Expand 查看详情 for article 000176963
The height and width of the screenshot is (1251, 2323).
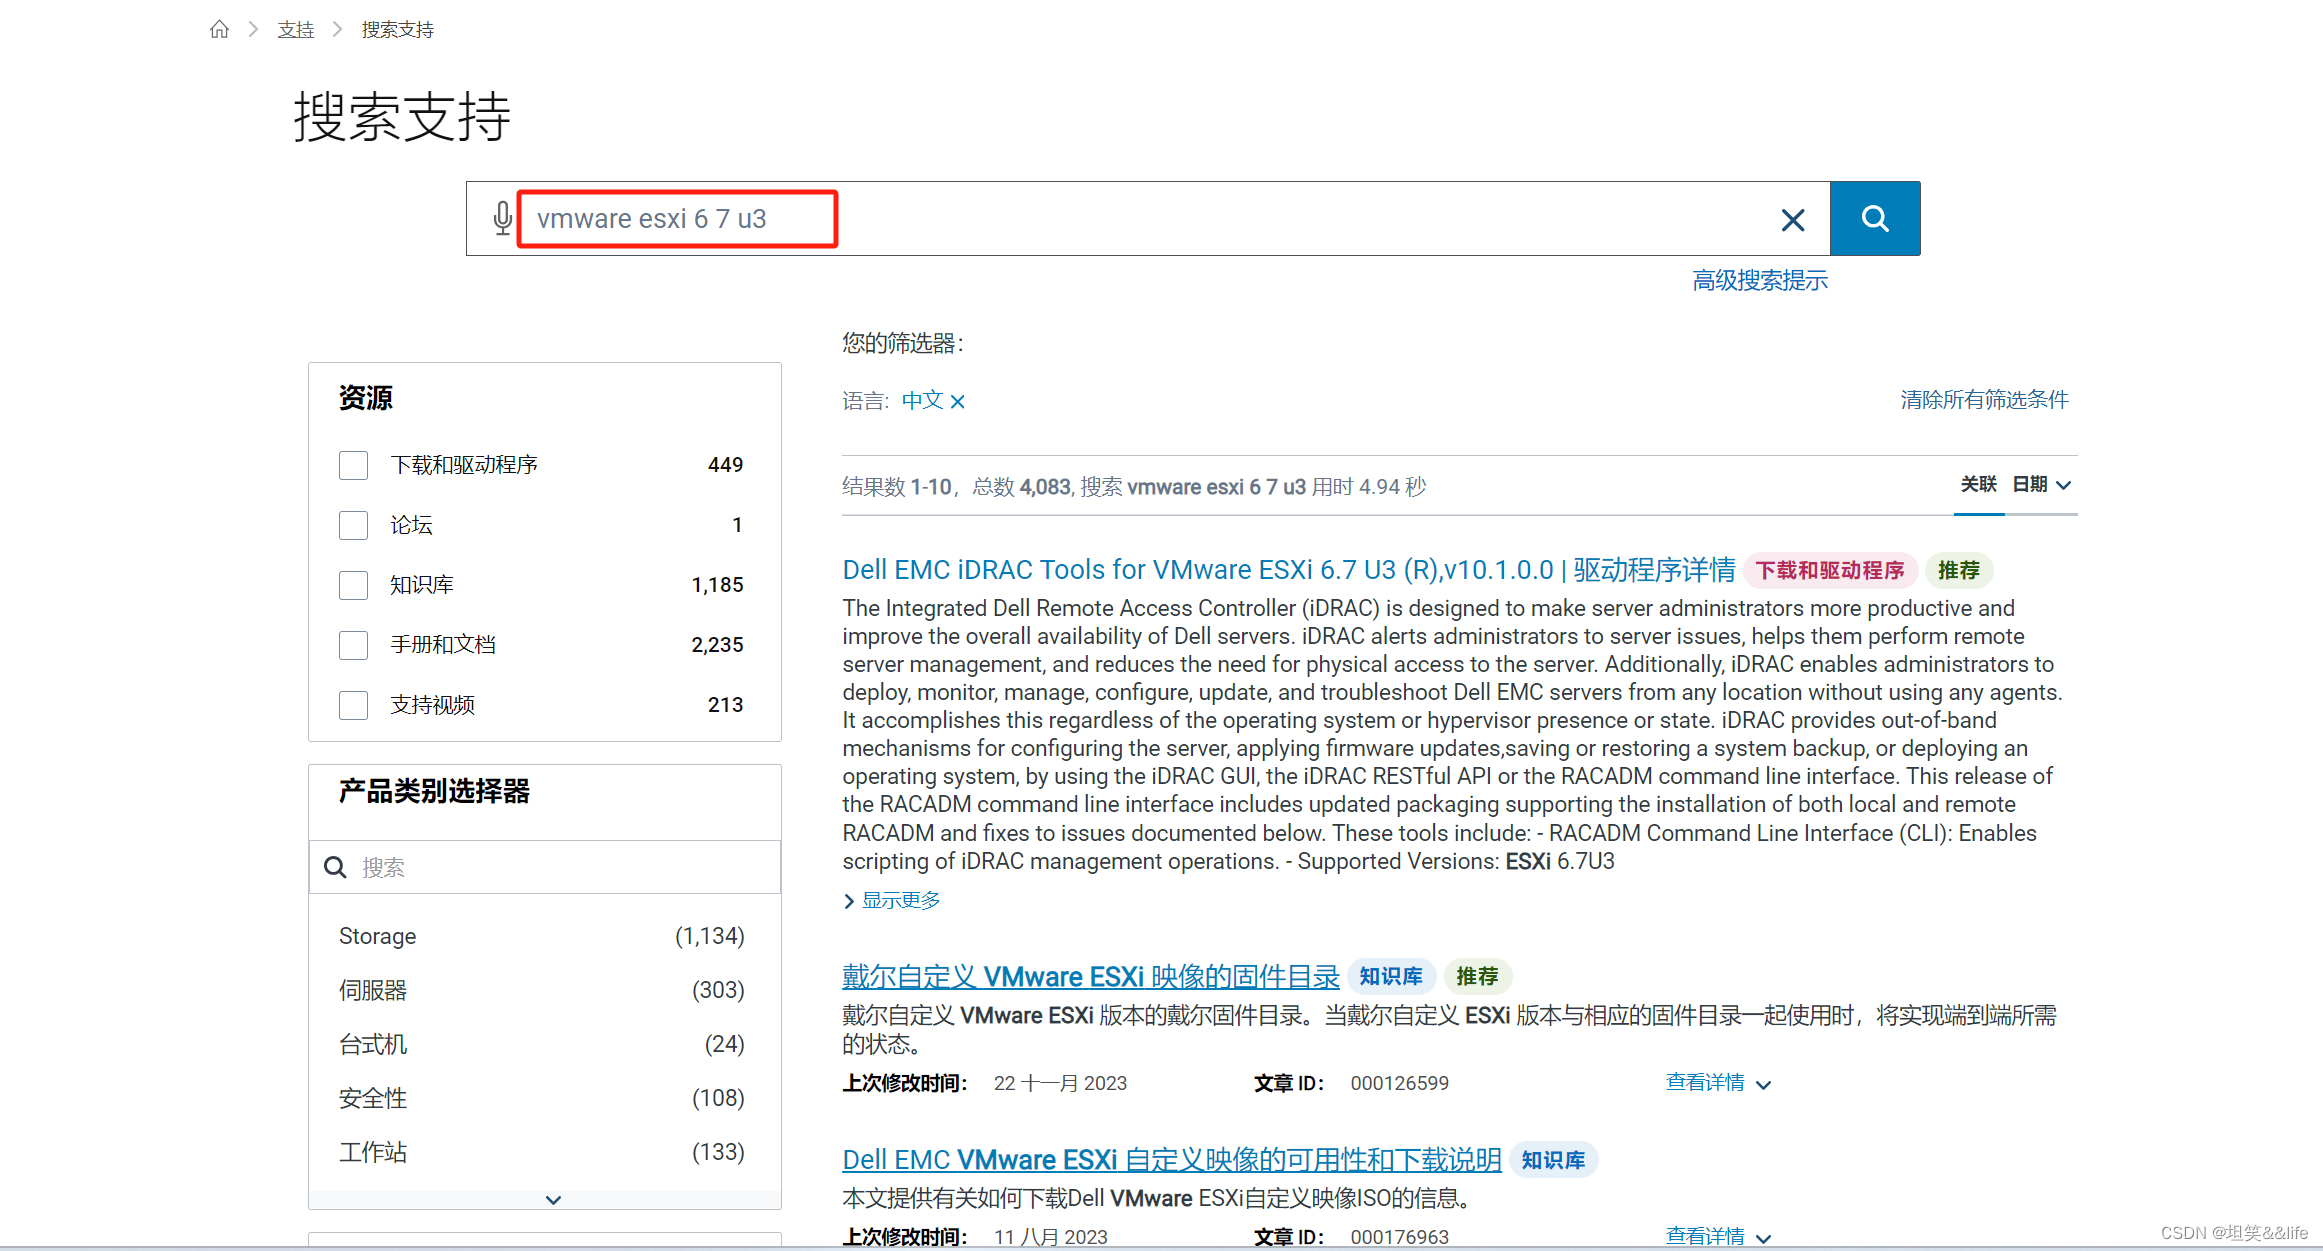click(x=1718, y=1237)
